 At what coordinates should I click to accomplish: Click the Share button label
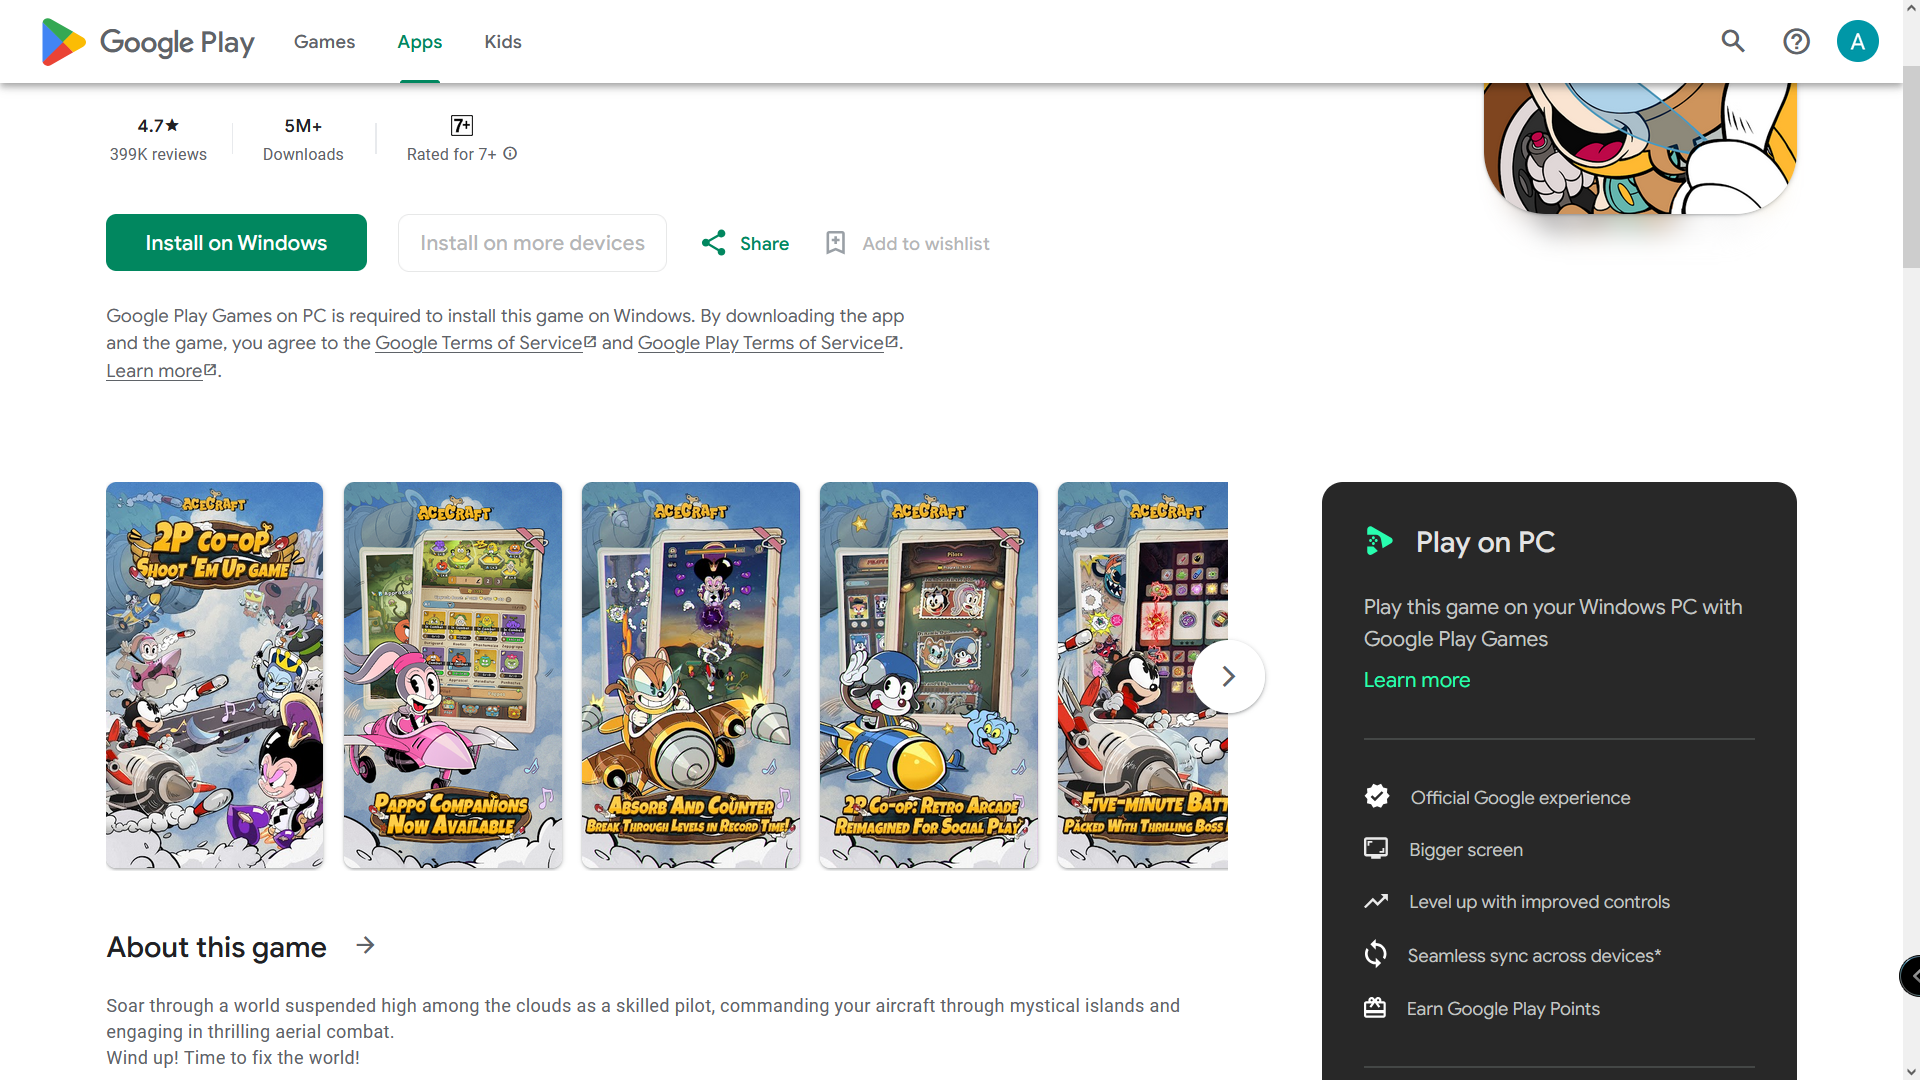tap(764, 244)
